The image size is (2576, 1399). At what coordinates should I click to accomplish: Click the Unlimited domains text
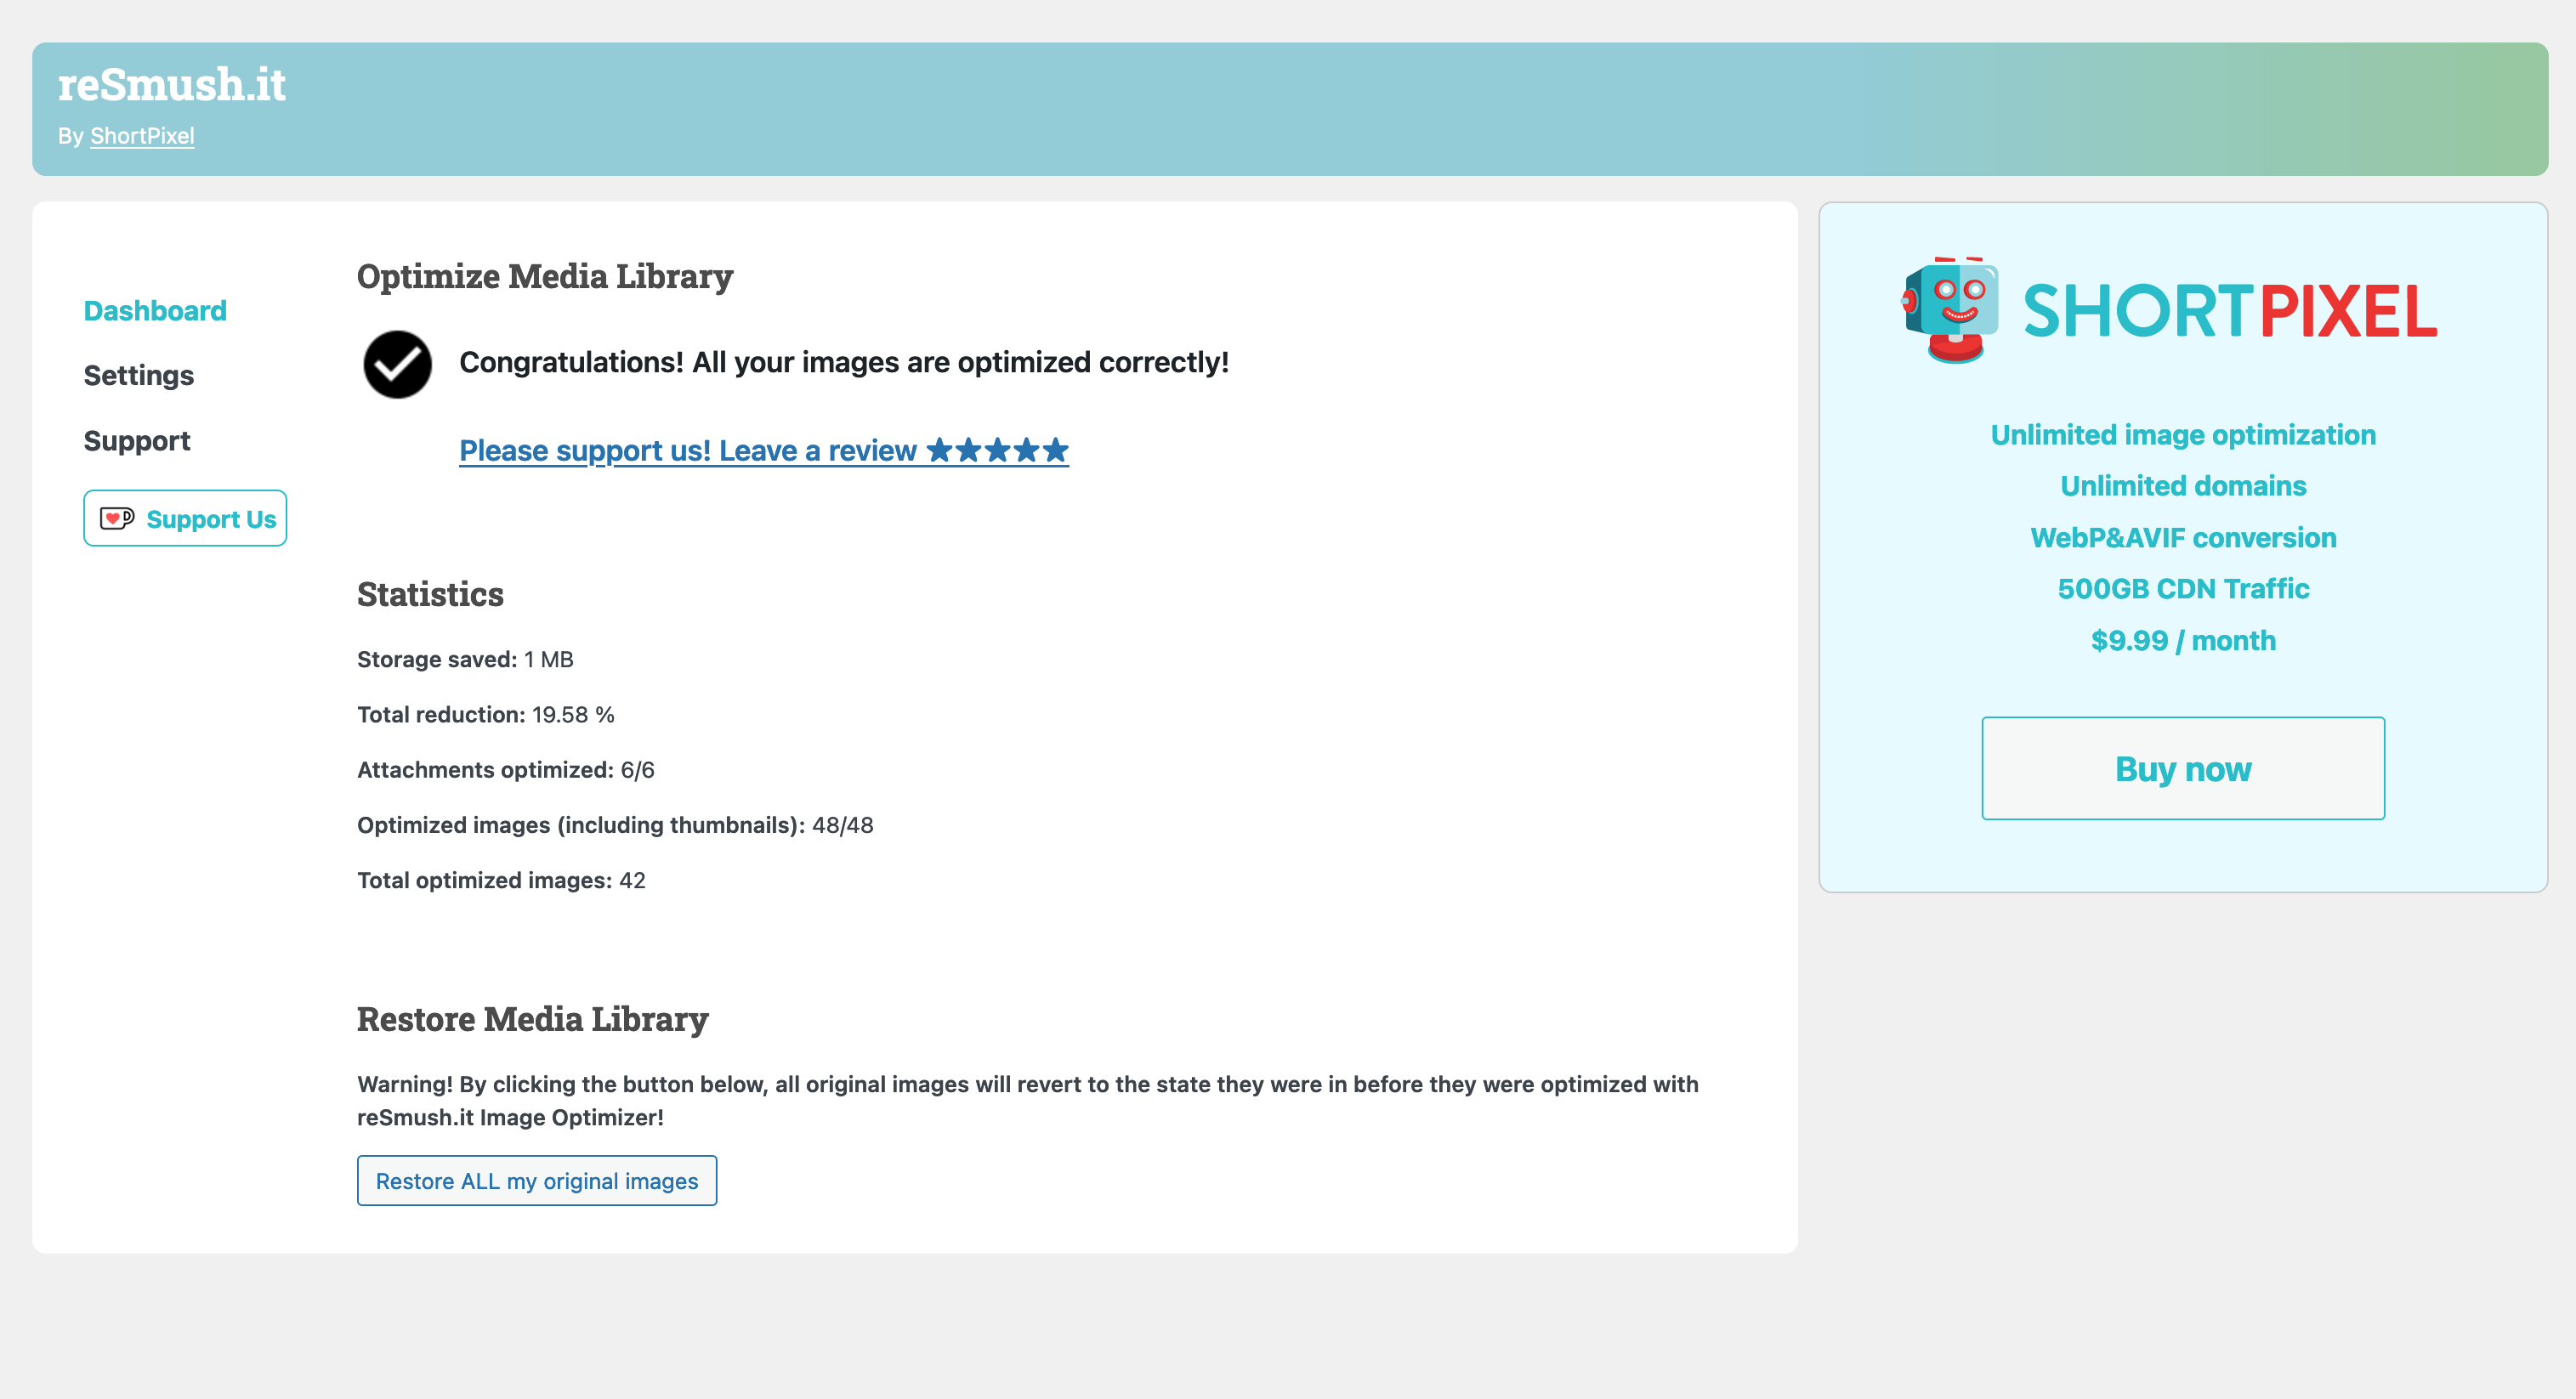(x=2183, y=486)
